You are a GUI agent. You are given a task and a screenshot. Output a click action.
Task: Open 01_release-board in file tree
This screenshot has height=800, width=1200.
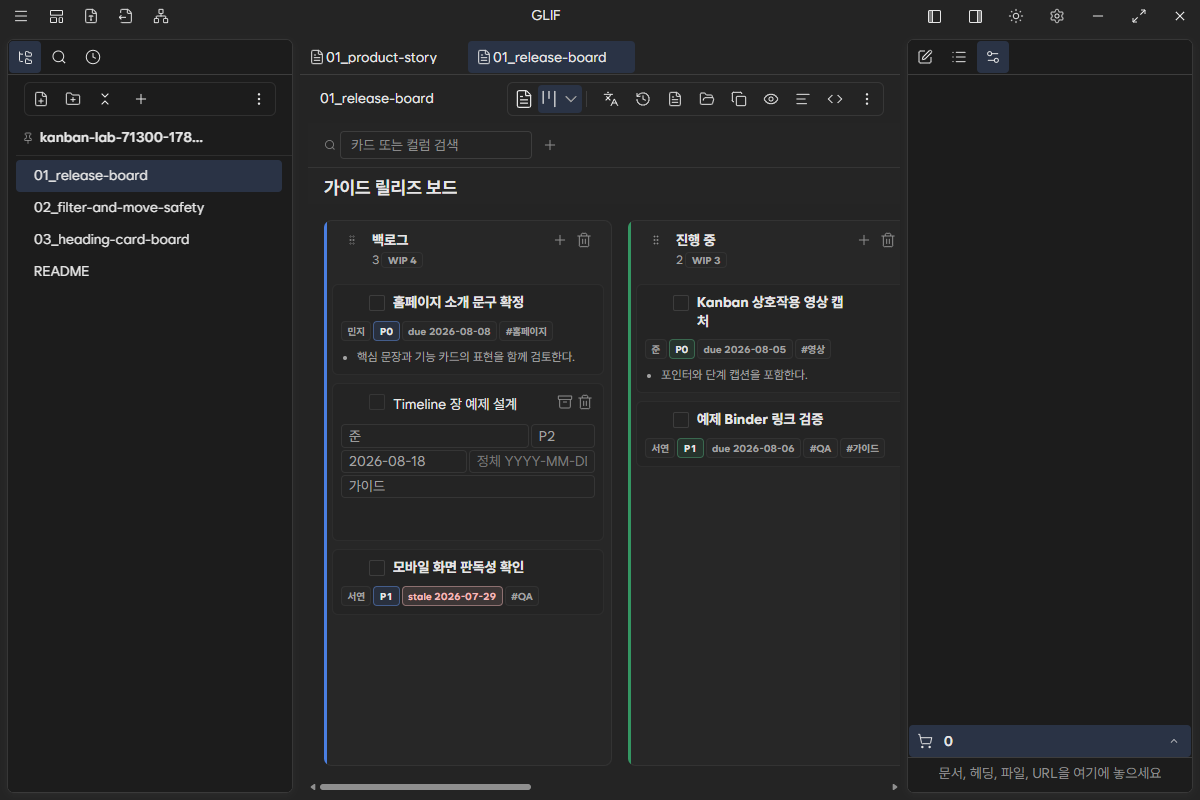(x=149, y=175)
